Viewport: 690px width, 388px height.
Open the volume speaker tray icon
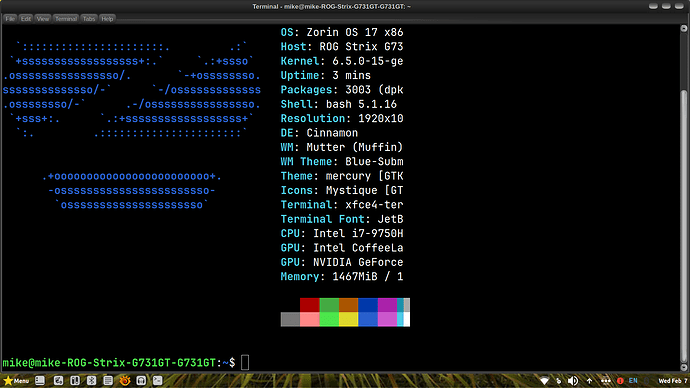click(573, 381)
